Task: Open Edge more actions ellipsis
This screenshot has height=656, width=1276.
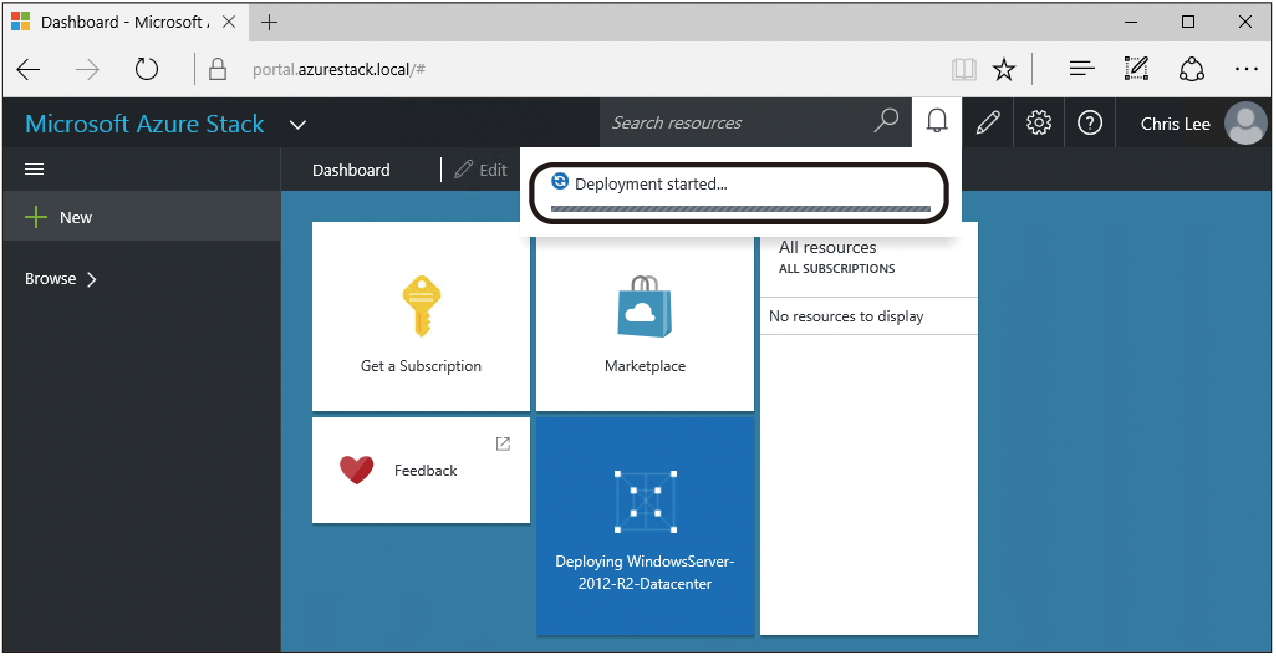Action: pos(1246,69)
